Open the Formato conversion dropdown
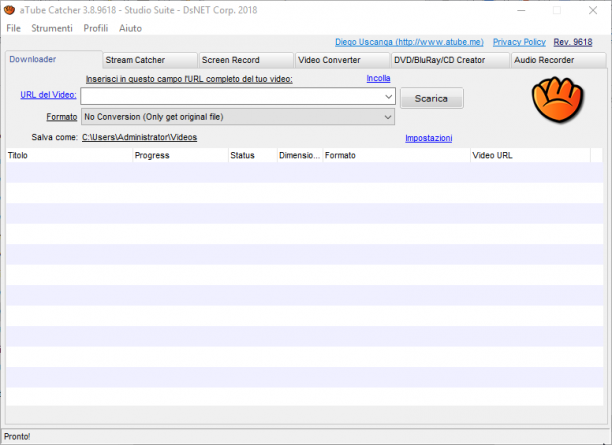 click(x=238, y=117)
